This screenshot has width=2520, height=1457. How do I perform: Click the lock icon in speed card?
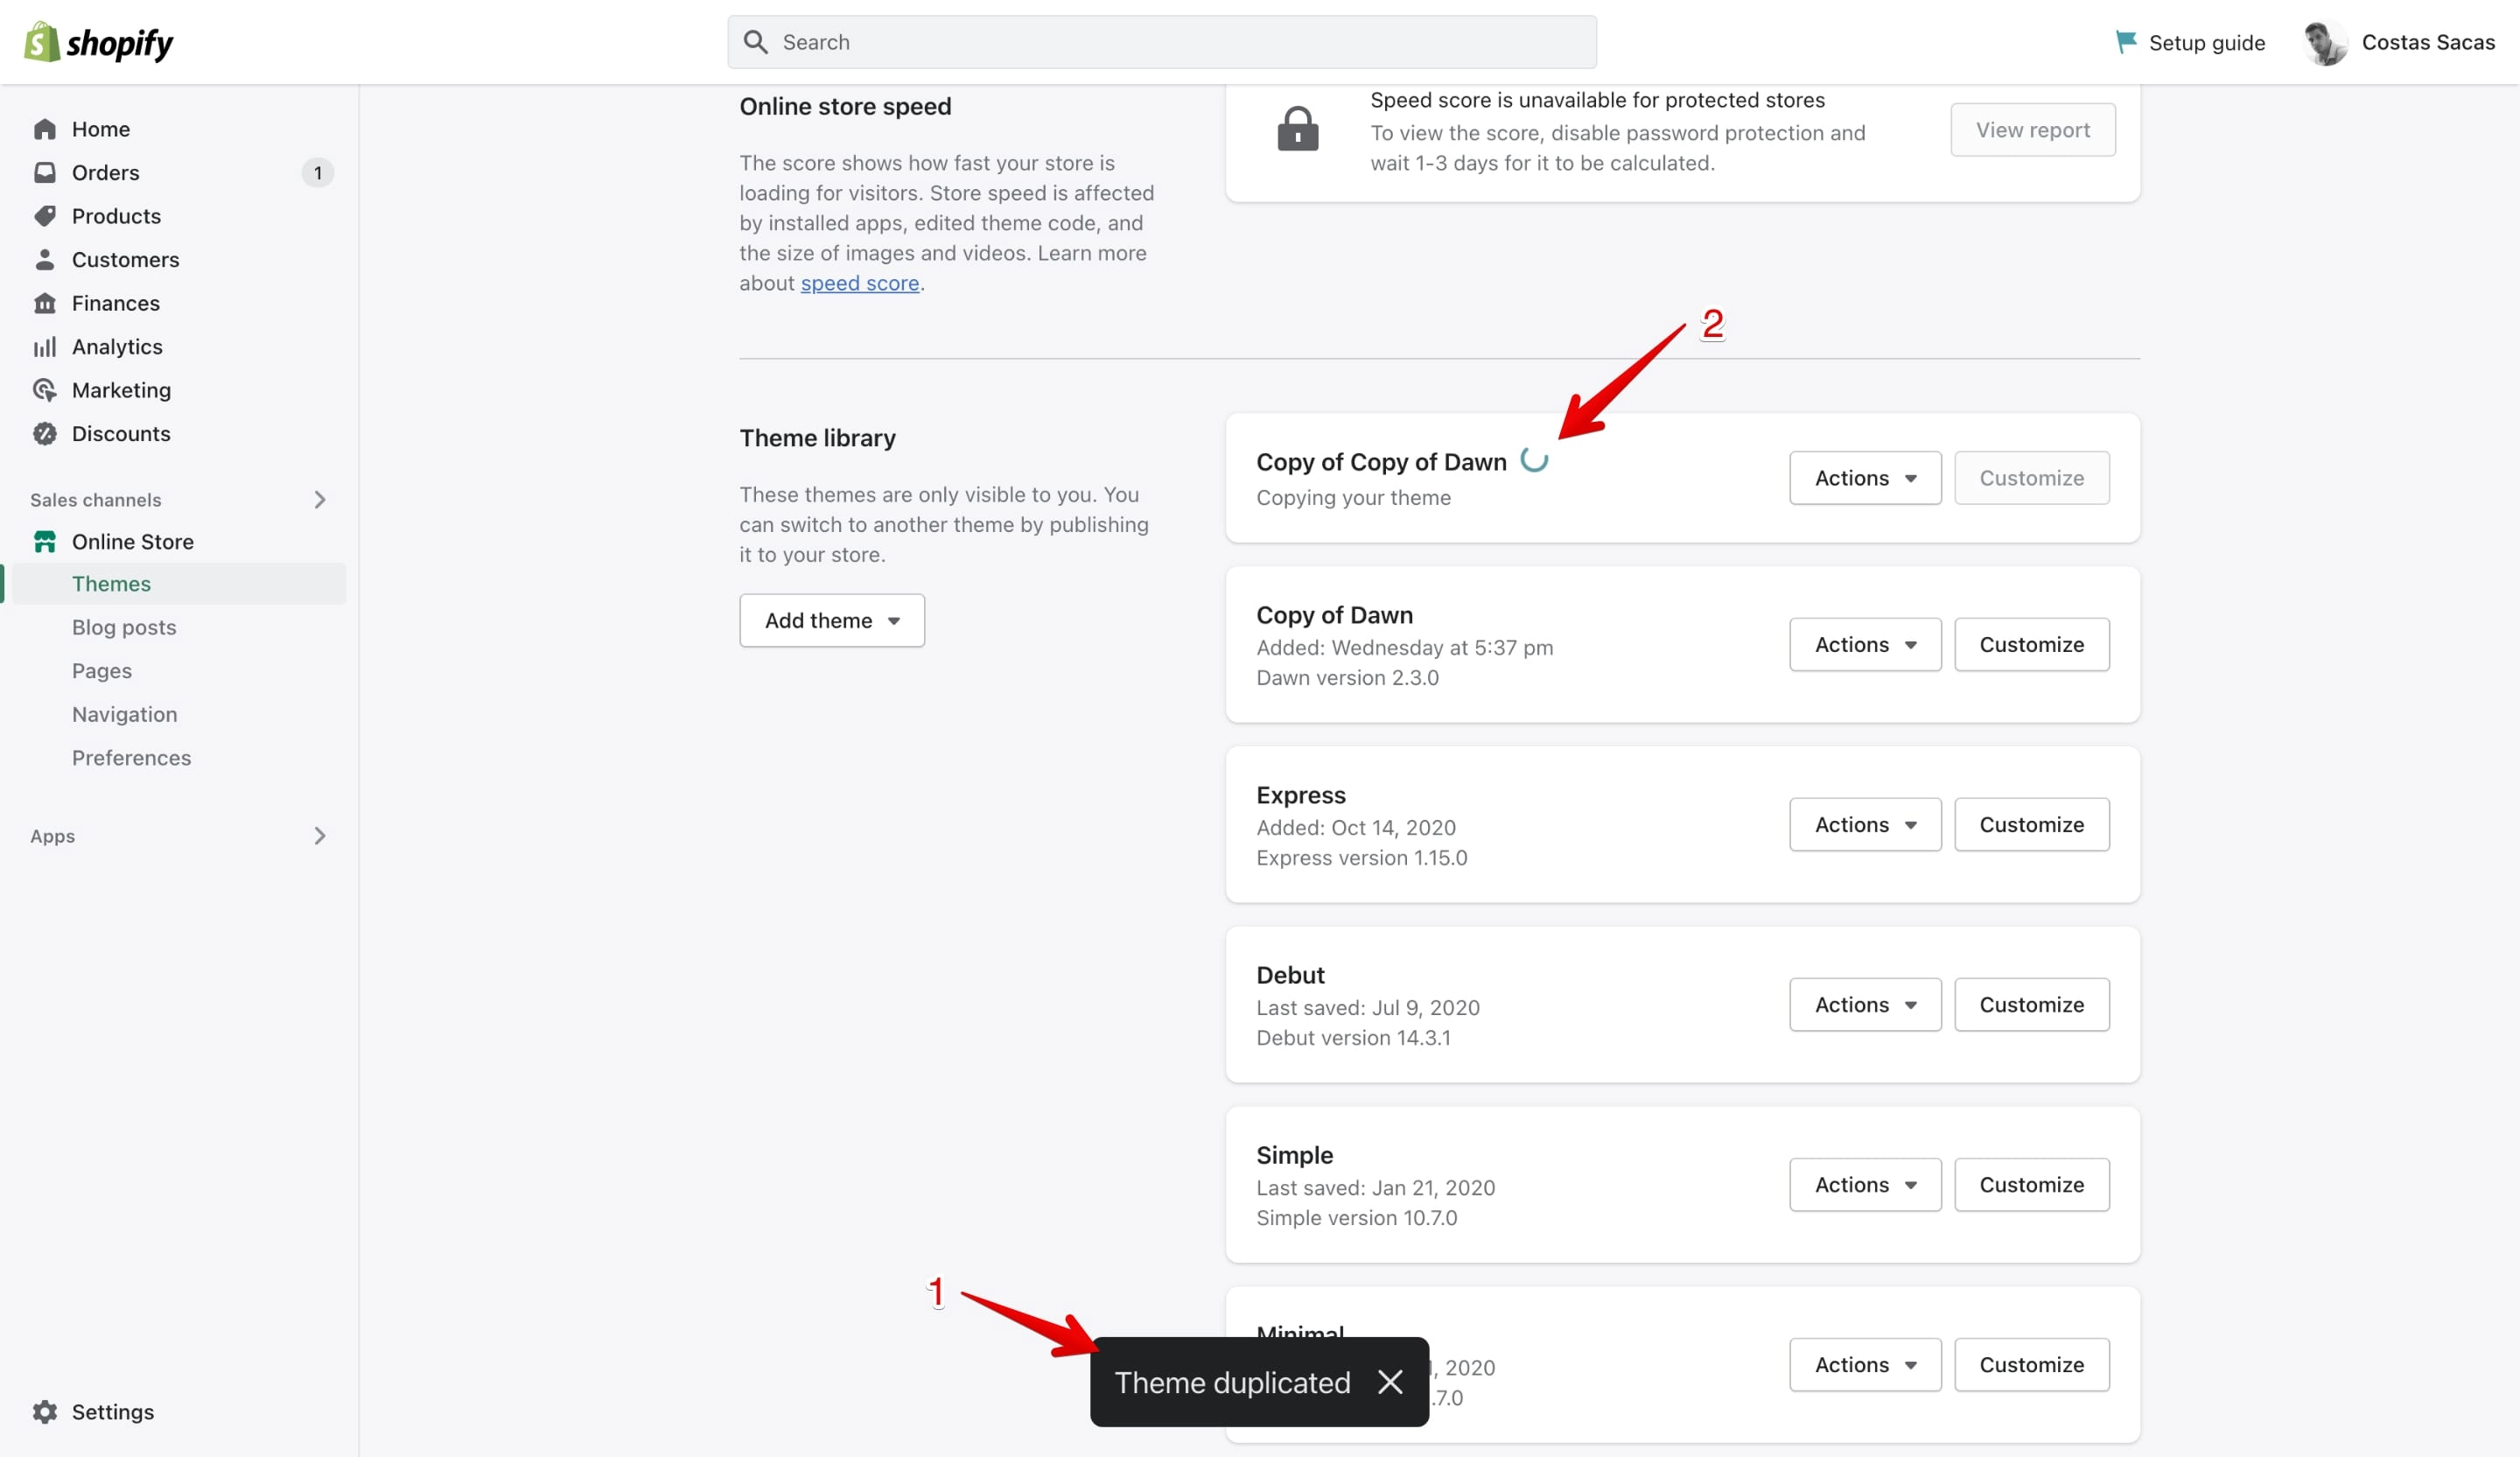(1297, 129)
